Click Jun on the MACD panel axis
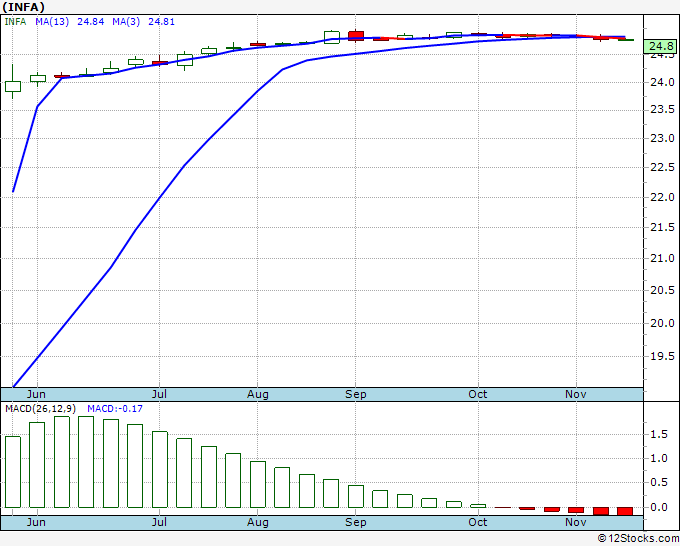Viewport: 680px width, 546px height. 36,522
